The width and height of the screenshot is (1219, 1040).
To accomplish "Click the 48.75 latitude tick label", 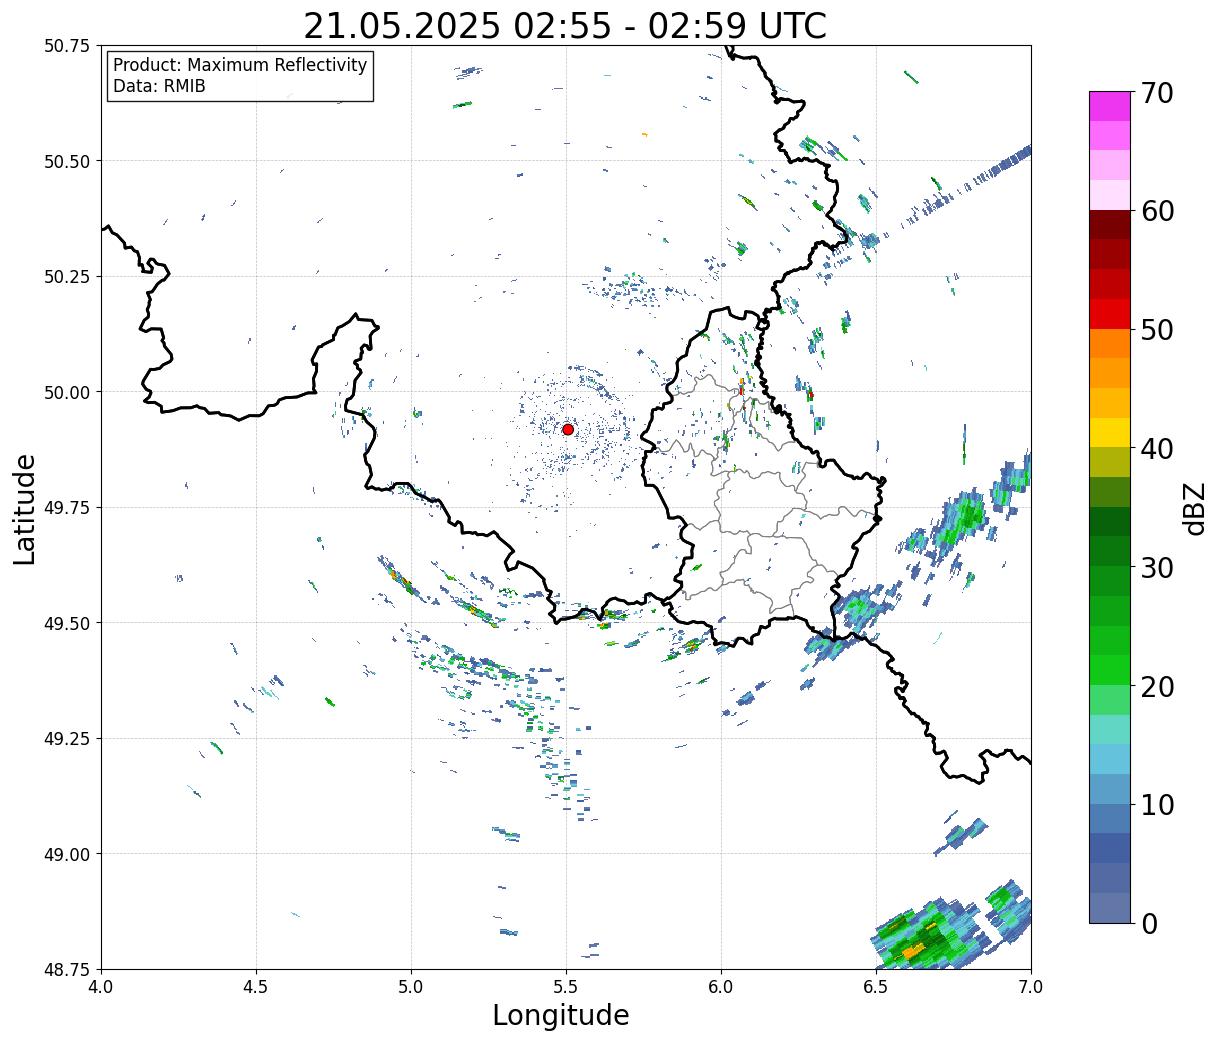I will 66,969.
